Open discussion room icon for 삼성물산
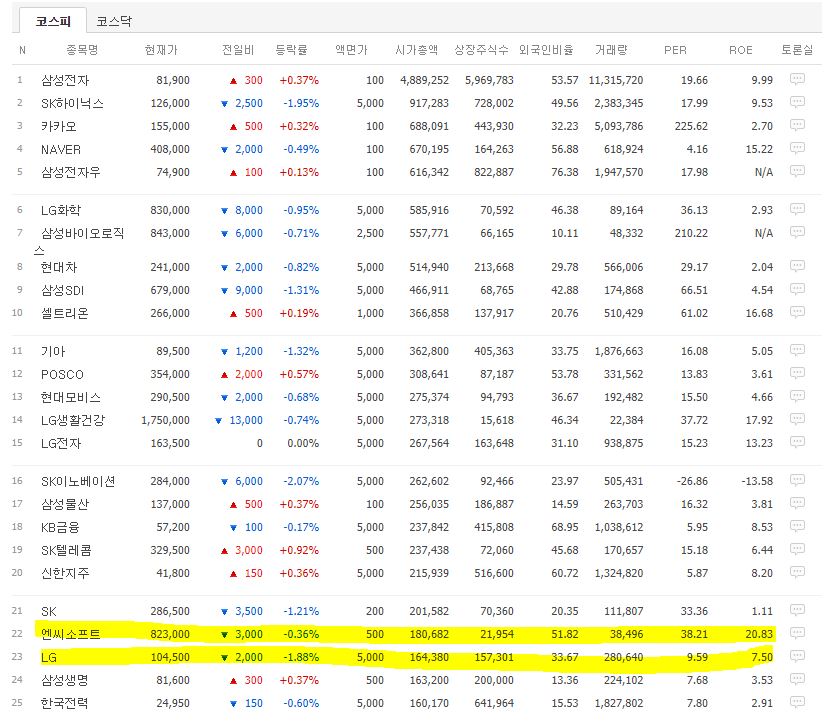Viewport: 827px width, 723px height. [797, 503]
